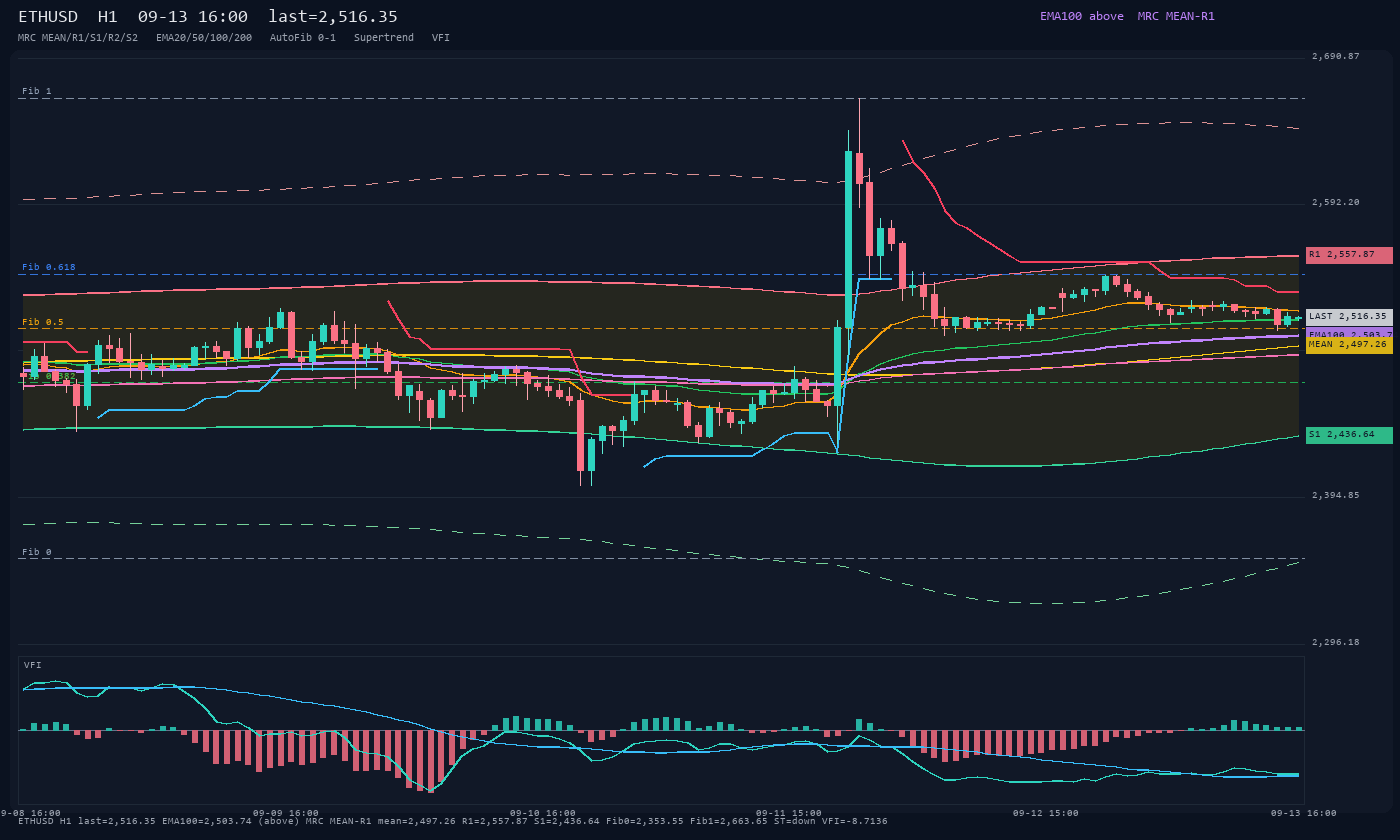Click the Fib 0.5 level label
The height and width of the screenshot is (840, 1400).
(43, 322)
